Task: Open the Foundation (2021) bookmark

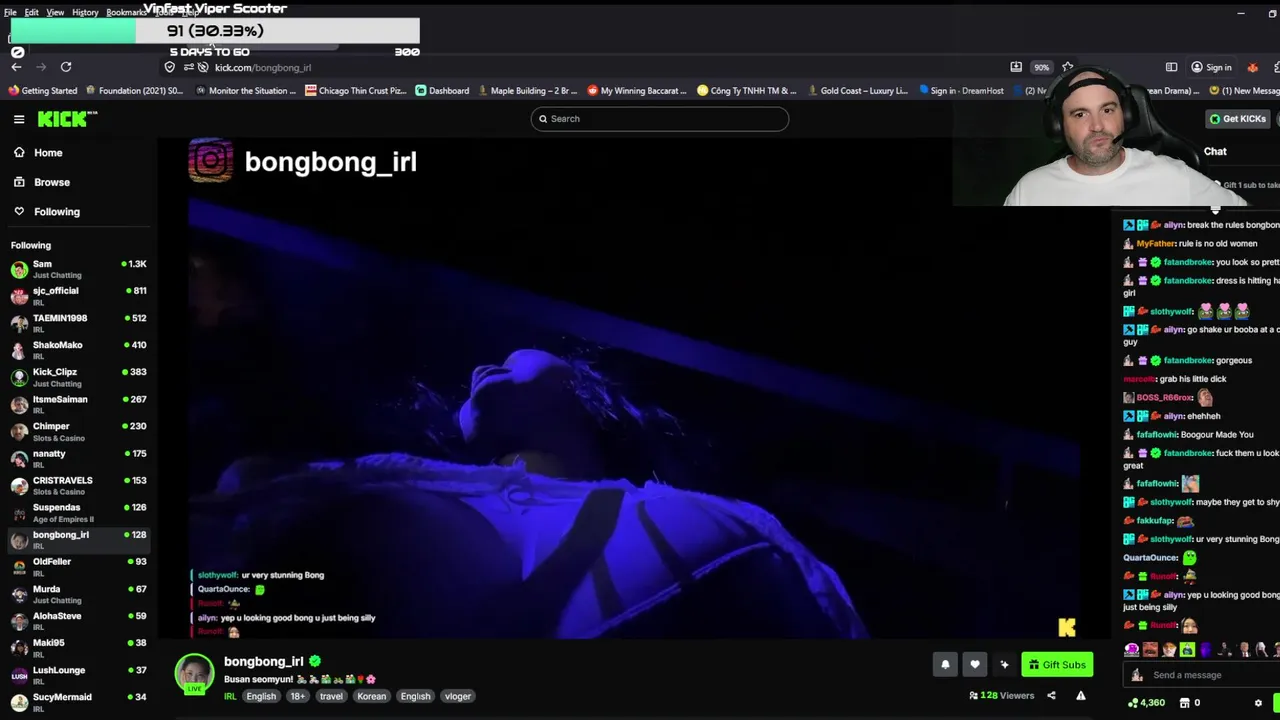Action: pyautogui.click(x=134, y=90)
